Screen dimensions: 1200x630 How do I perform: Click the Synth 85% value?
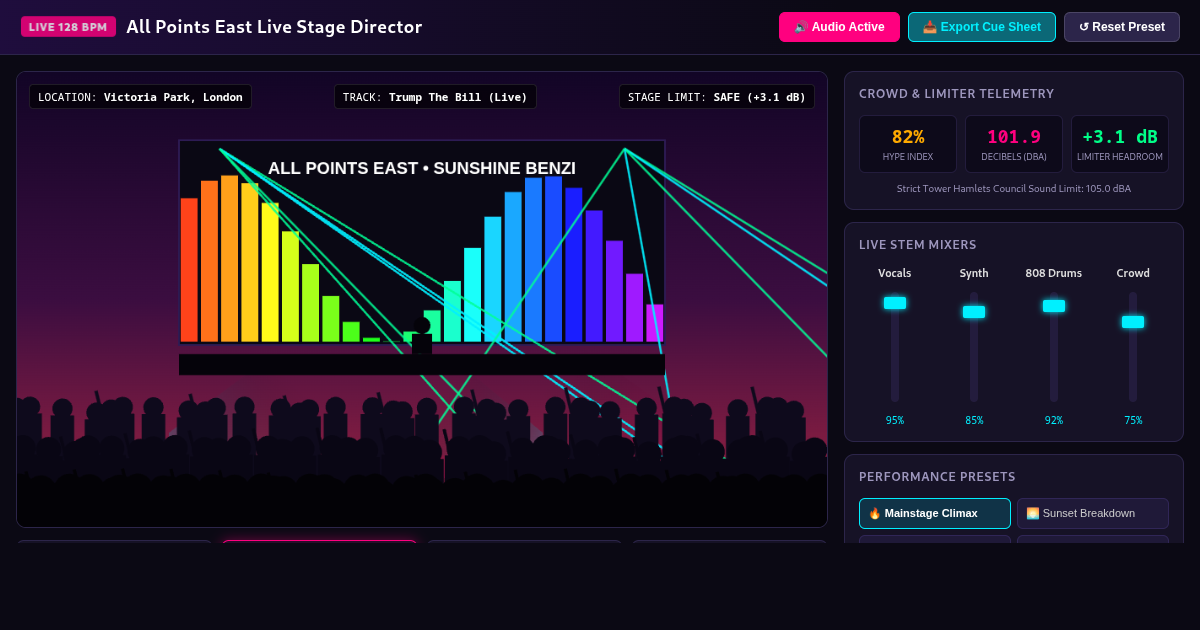pos(974,420)
